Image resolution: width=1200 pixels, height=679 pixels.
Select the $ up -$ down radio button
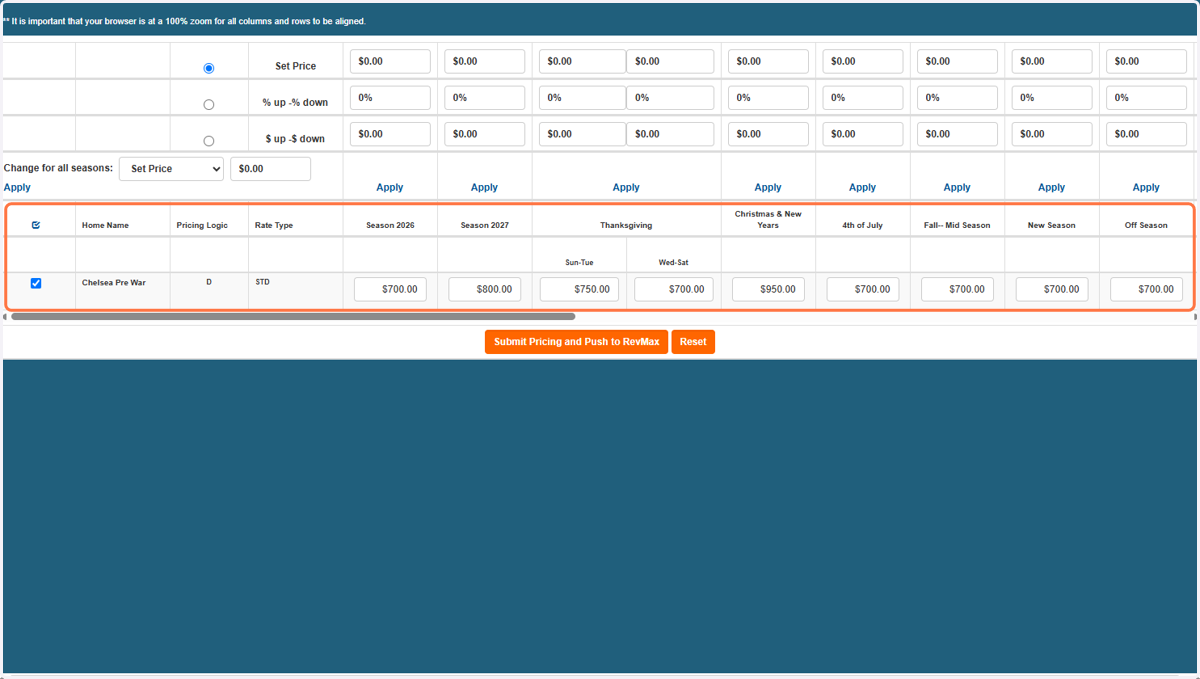click(x=208, y=141)
